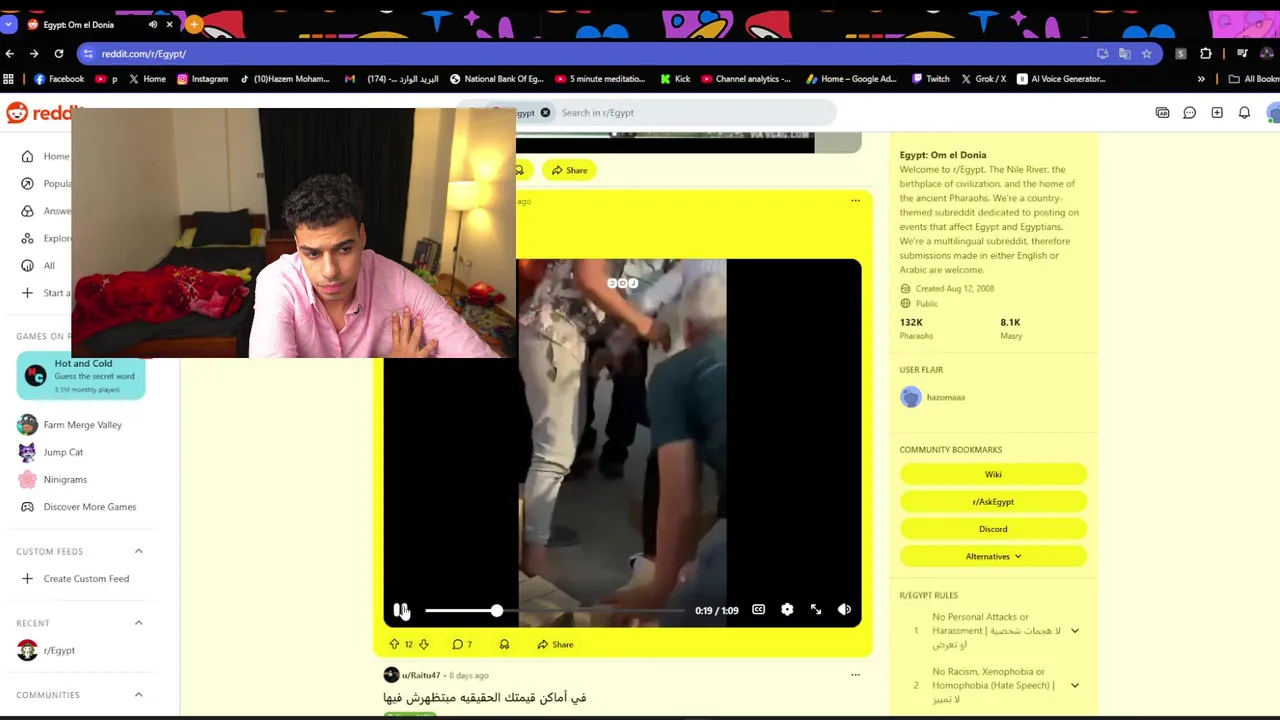Go to Home in the Reddit sidebar
Screen dimensions: 1280x720
pos(45,156)
